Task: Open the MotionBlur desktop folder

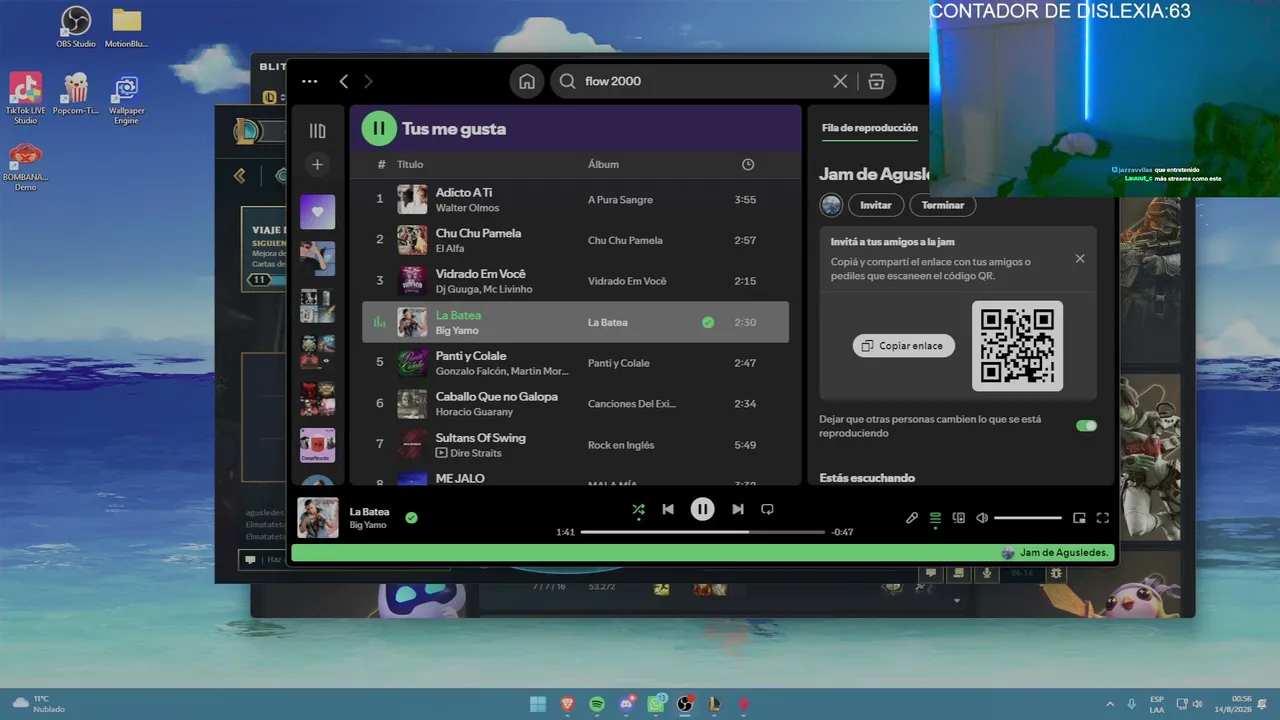Action: pyautogui.click(x=126, y=27)
